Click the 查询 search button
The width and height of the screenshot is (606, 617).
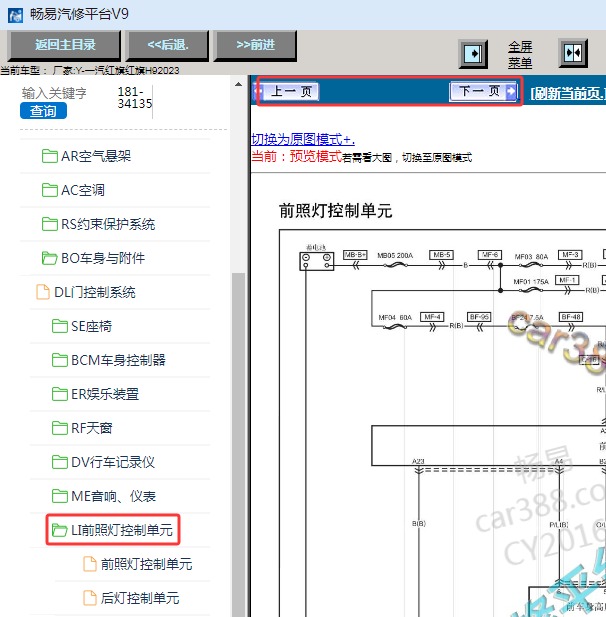tap(43, 111)
